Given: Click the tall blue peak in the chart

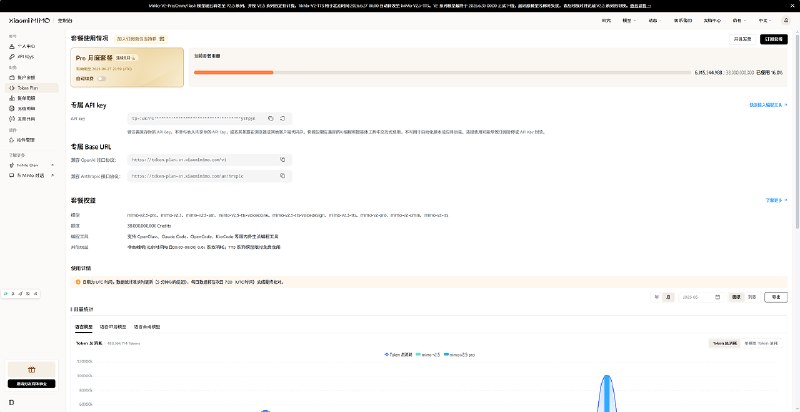Looking at the screenshot, I should [607, 393].
